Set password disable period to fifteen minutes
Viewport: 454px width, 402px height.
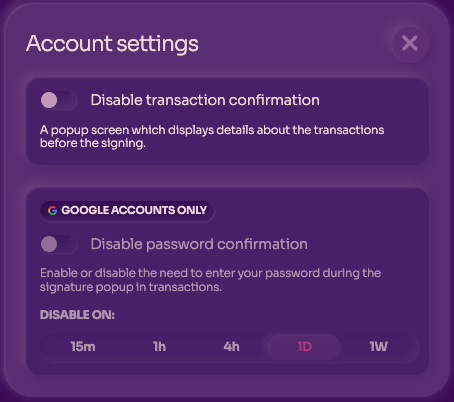pyautogui.click(x=83, y=347)
